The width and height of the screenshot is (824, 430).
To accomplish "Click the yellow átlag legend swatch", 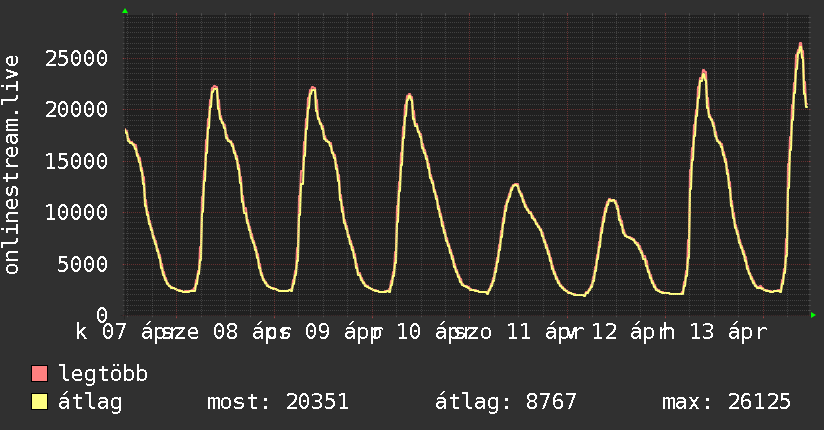I will [39, 401].
